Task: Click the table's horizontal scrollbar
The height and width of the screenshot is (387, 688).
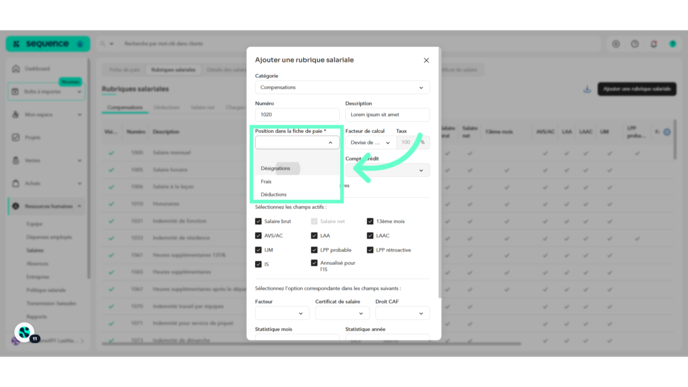Action: [312, 344]
